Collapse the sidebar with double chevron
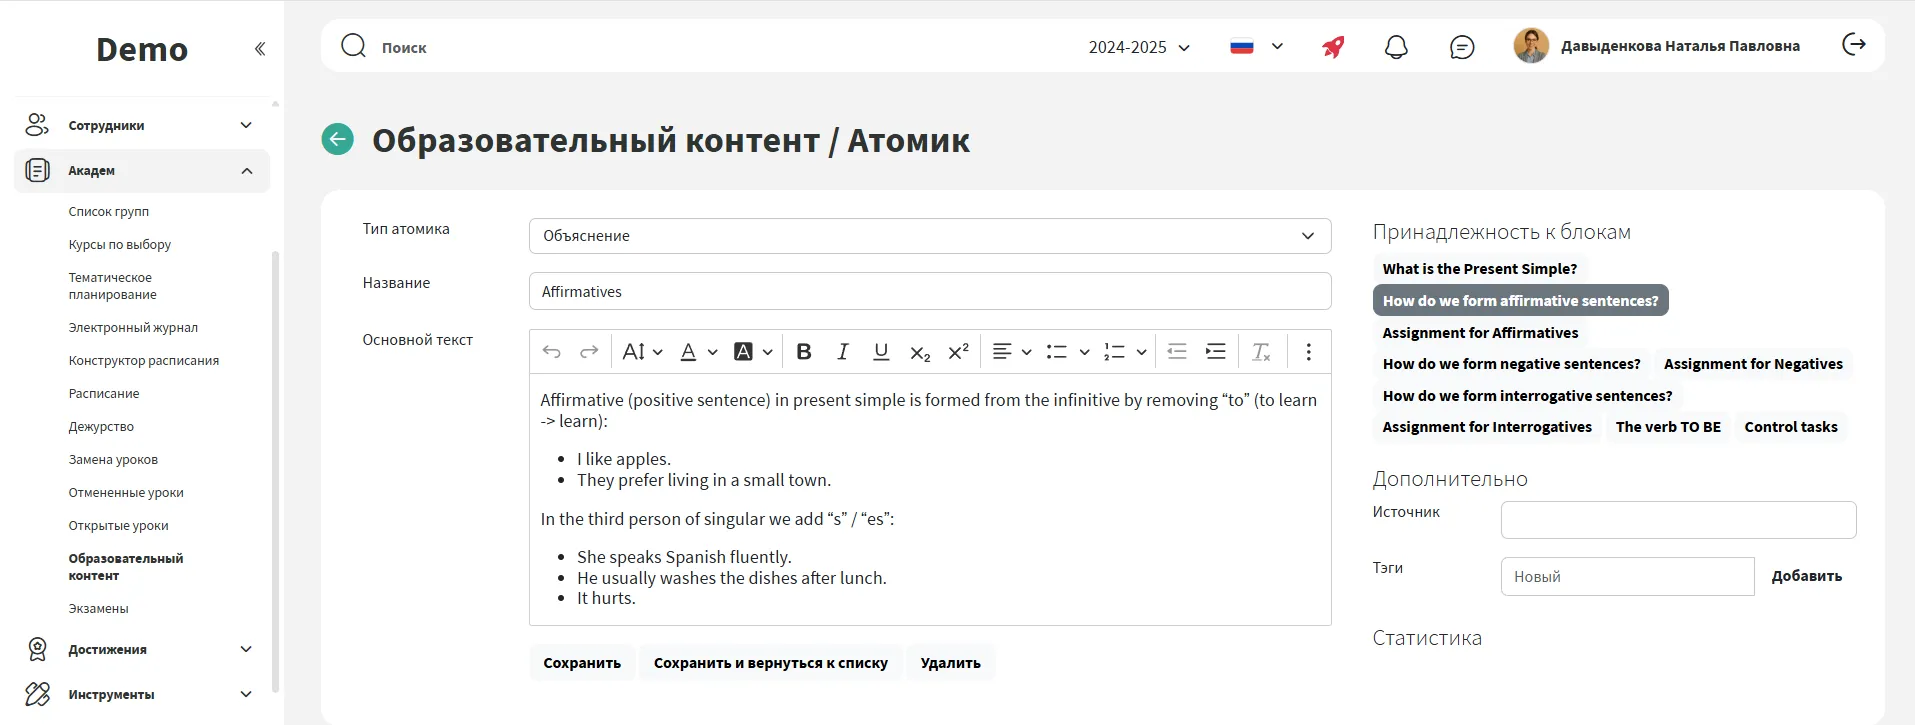1915x725 pixels. (260, 49)
